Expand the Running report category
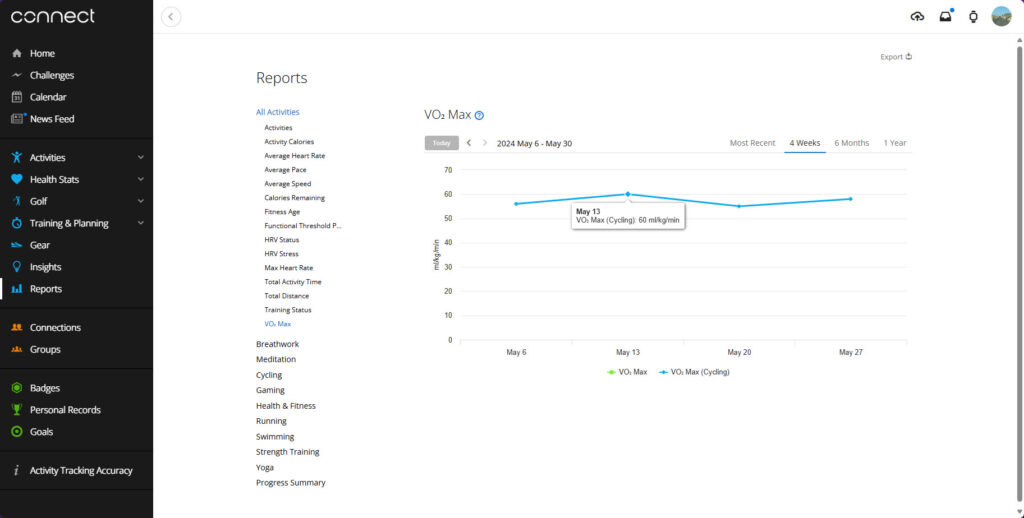Image resolution: width=1024 pixels, height=518 pixels. [x=271, y=421]
